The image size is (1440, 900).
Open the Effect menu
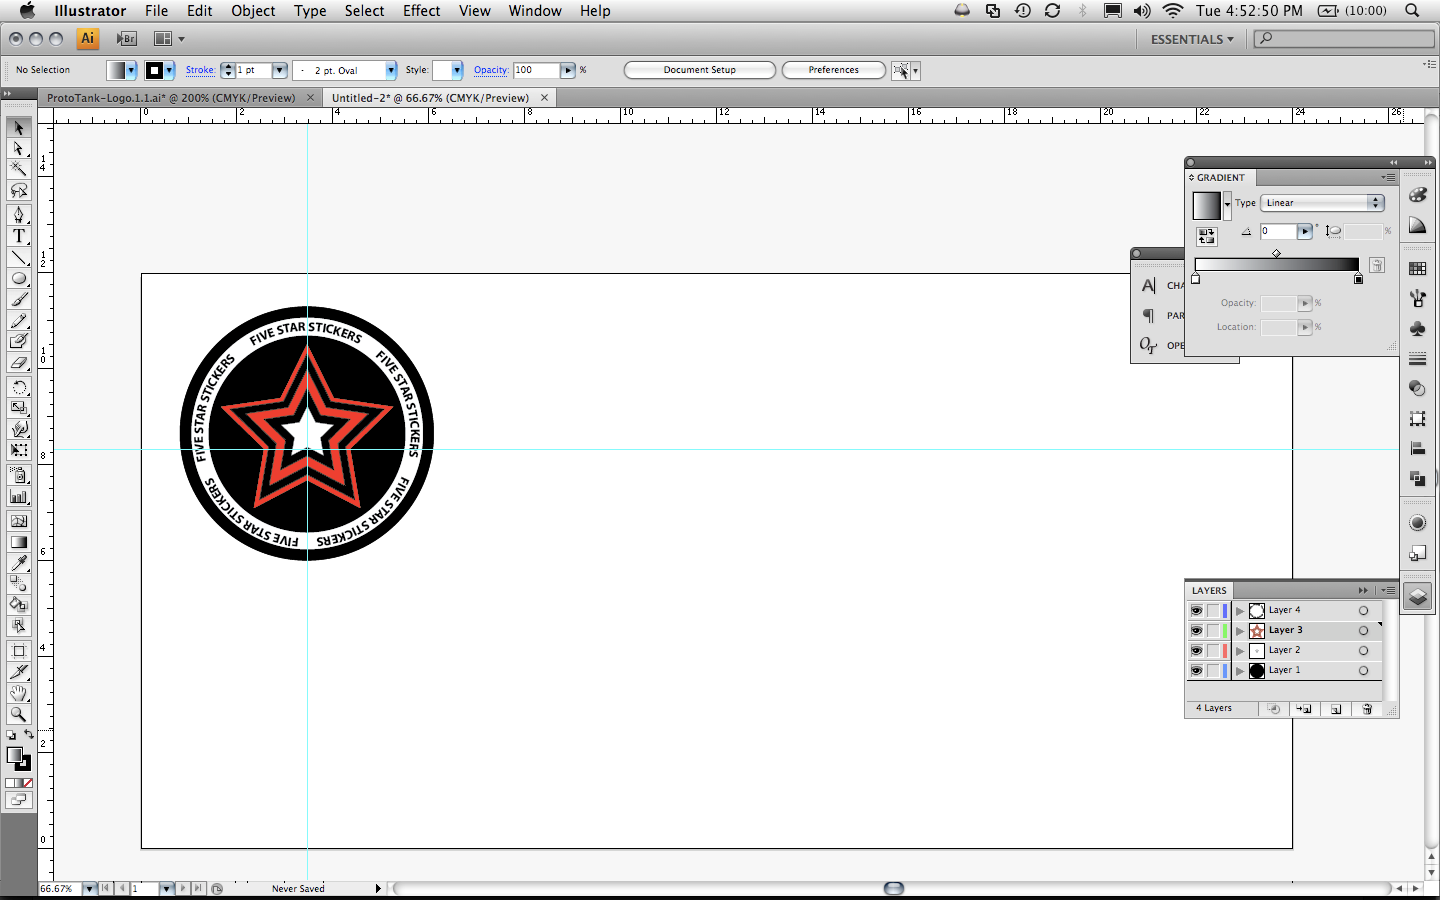pos(421,11)
